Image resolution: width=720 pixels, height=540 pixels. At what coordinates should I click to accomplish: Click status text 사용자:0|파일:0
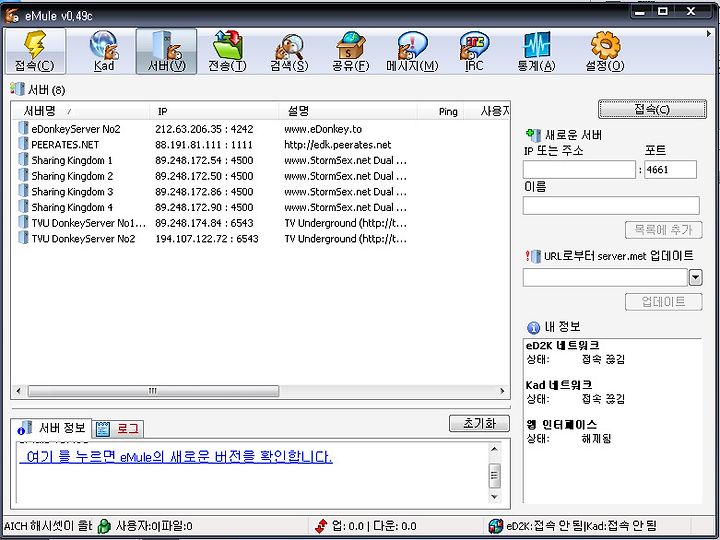click(154, 526)
